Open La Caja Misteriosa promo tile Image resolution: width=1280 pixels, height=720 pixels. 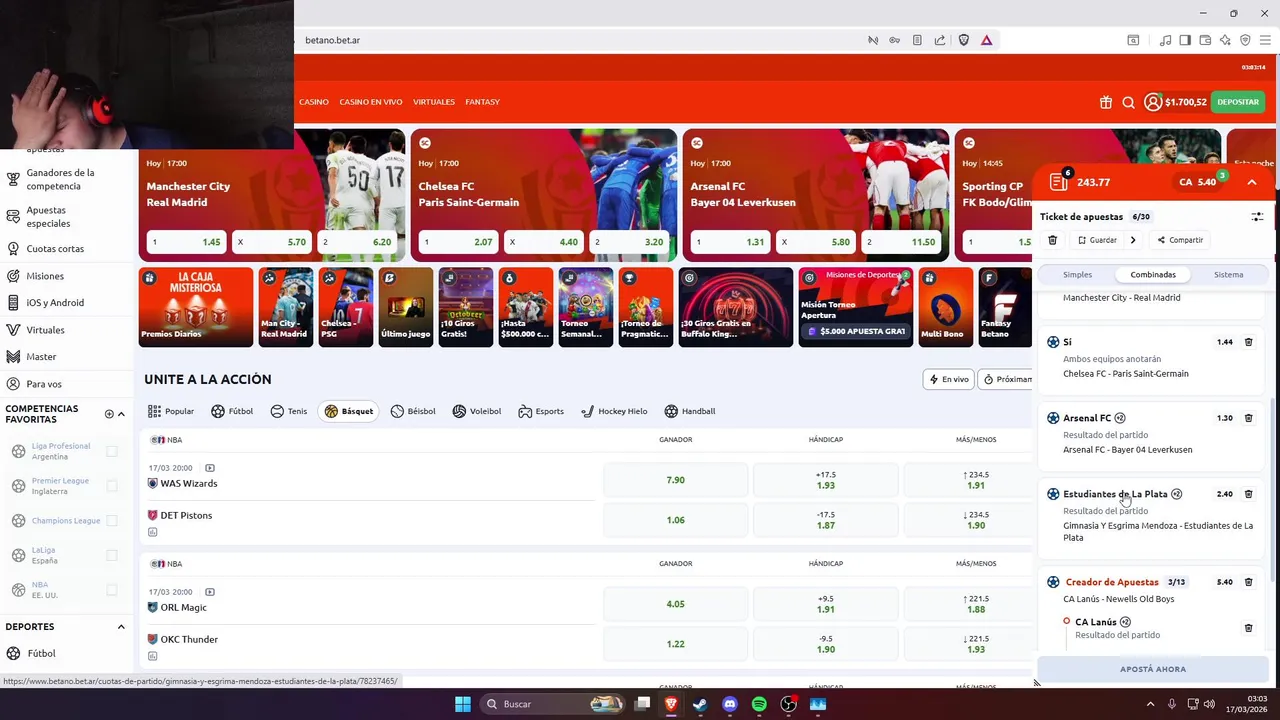click(x=196, y=307)
